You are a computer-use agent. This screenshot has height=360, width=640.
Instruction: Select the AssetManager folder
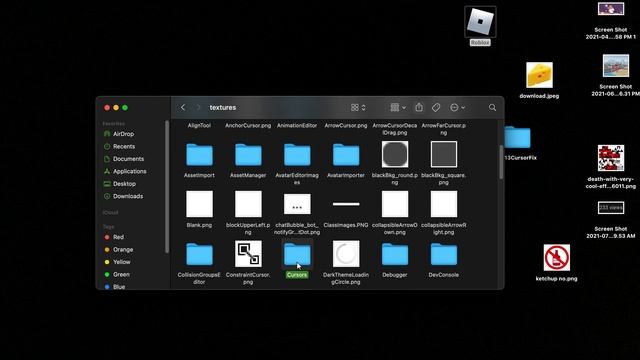point(248,155)
